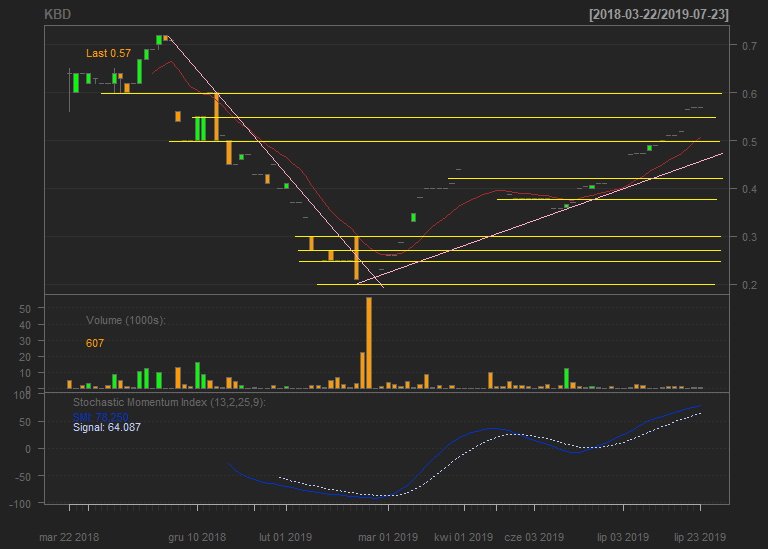Click the SMI axis label -50
768x549 pixels.
coord(21,477)
